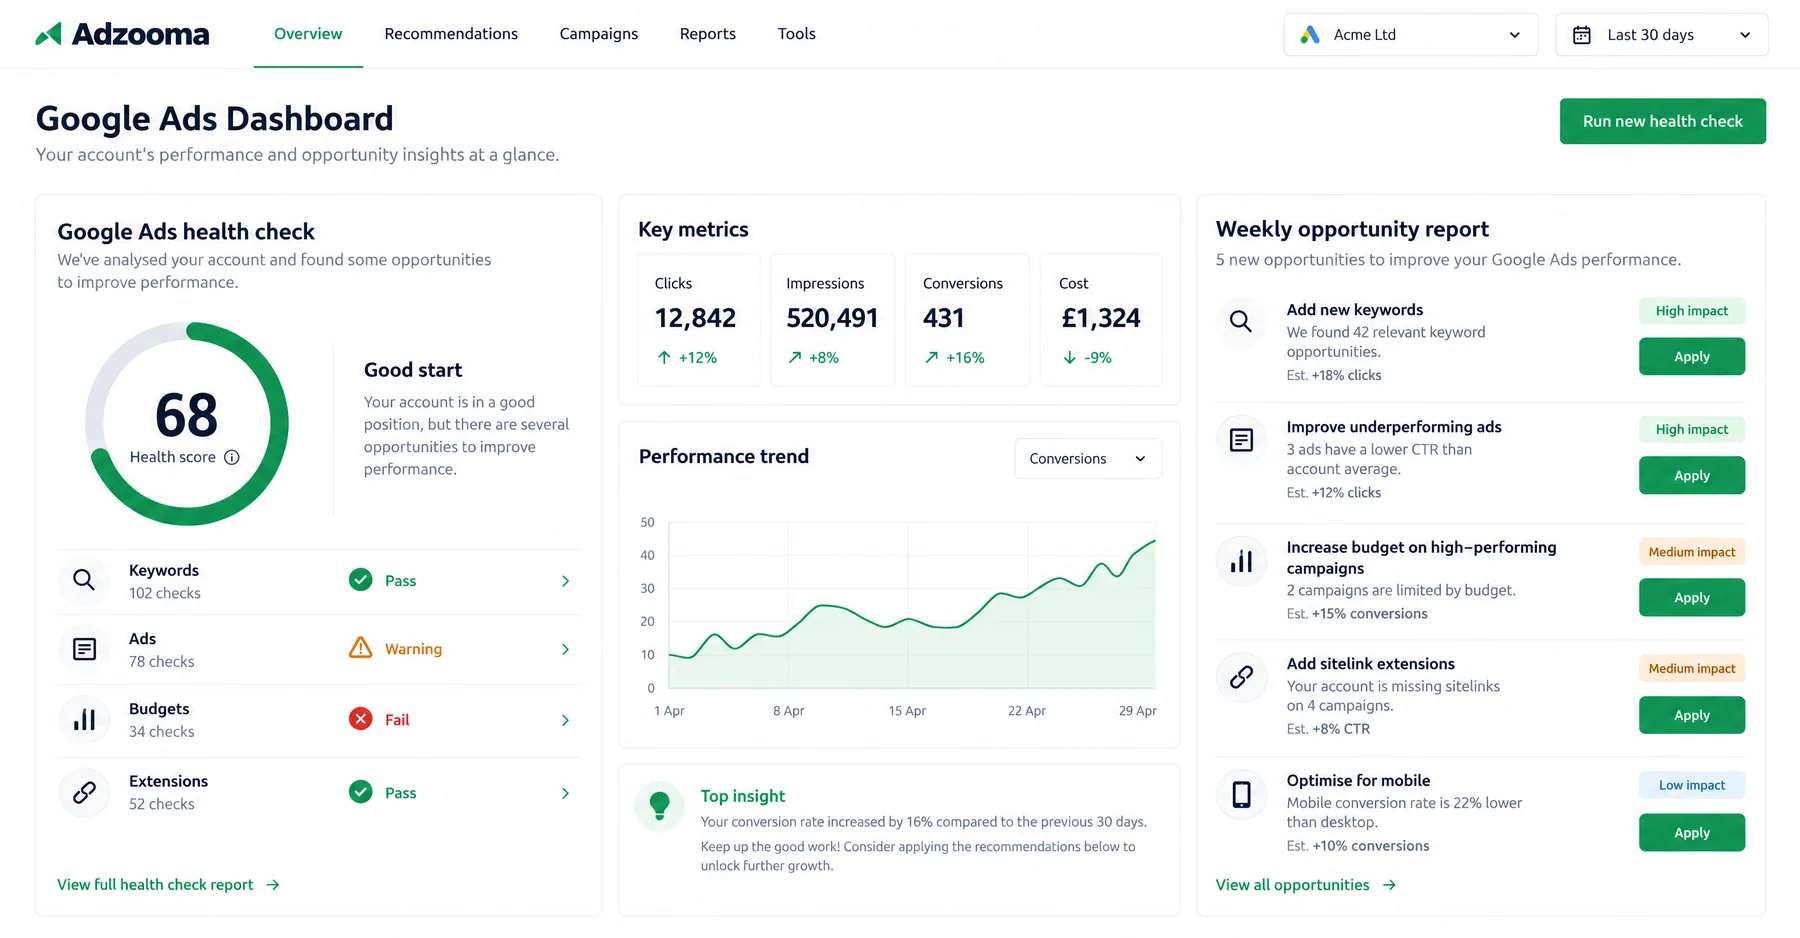Click the Ads document icon in health check
The width and height of the screenshot is (1800, 938).
click(84, 649)
